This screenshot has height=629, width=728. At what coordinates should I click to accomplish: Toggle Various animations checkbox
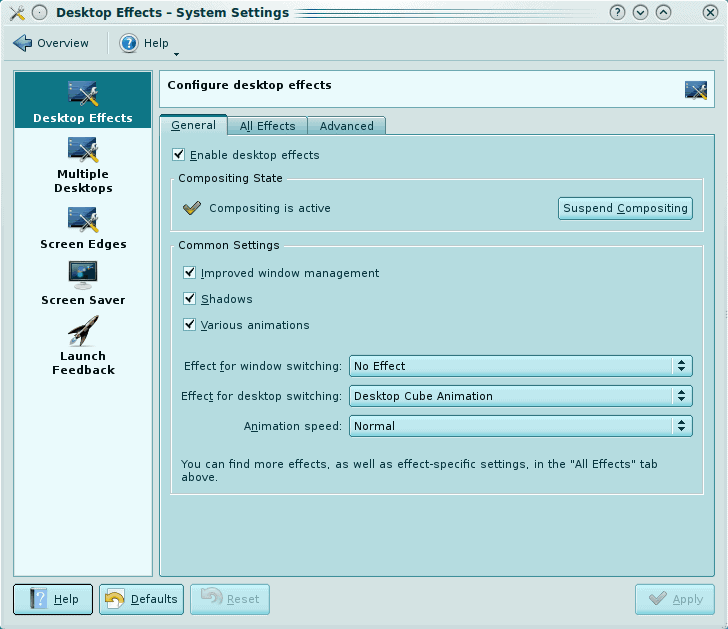(189, 324)
